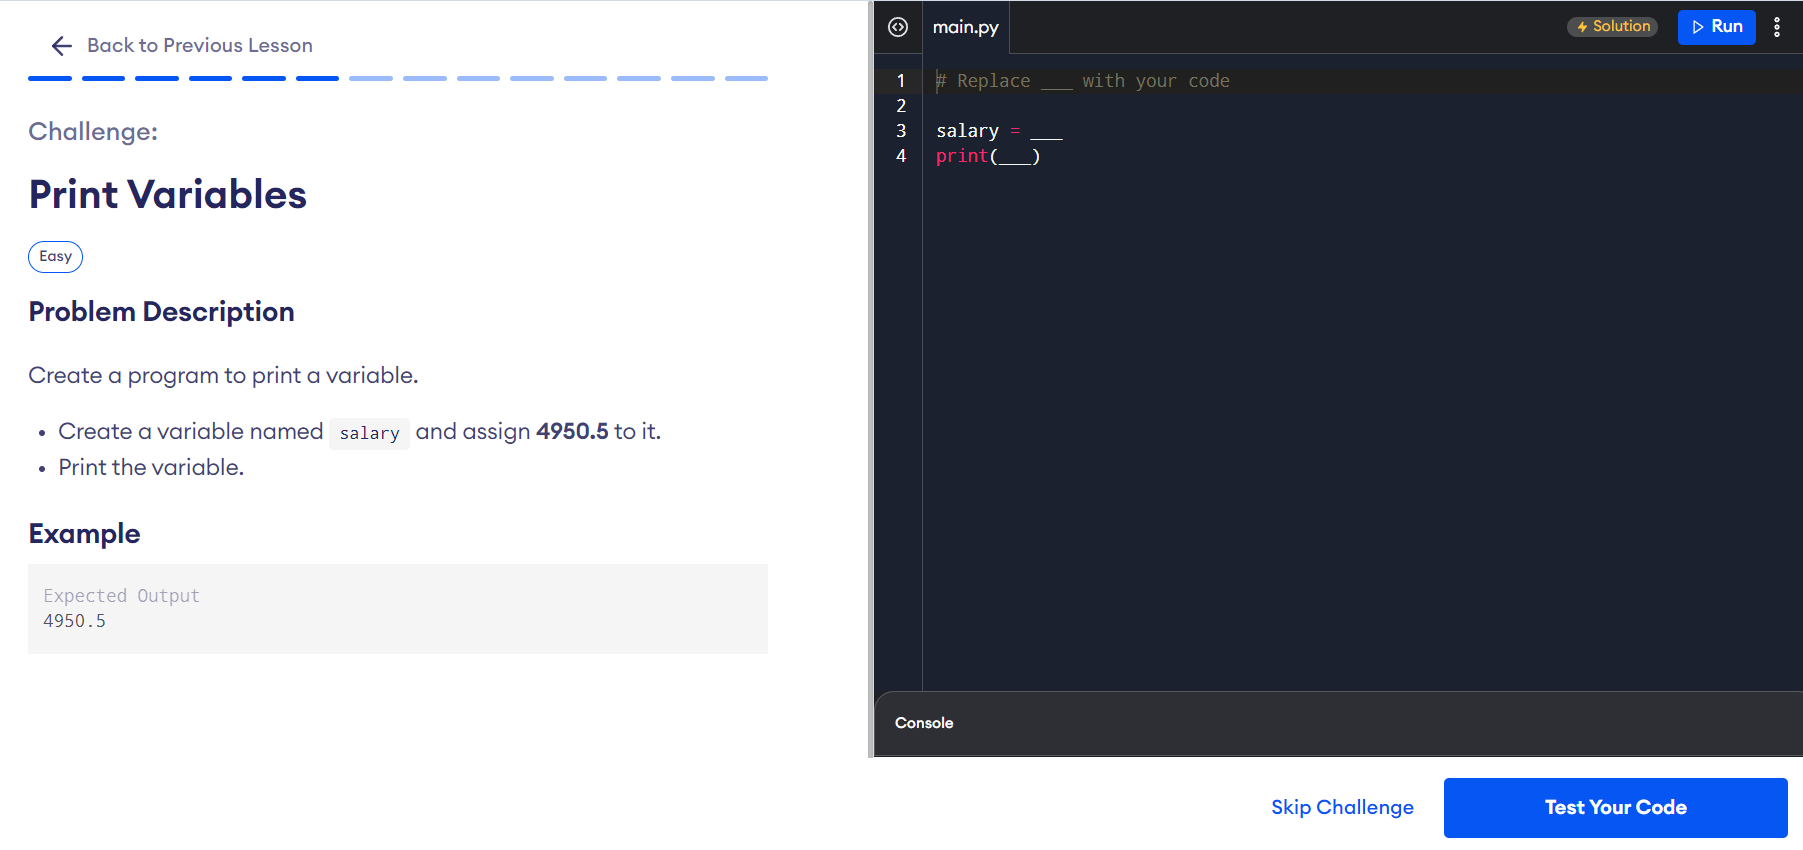Open the three-dot editor options menu
The image size is (1803, 850).
[x=1777, y=27]
